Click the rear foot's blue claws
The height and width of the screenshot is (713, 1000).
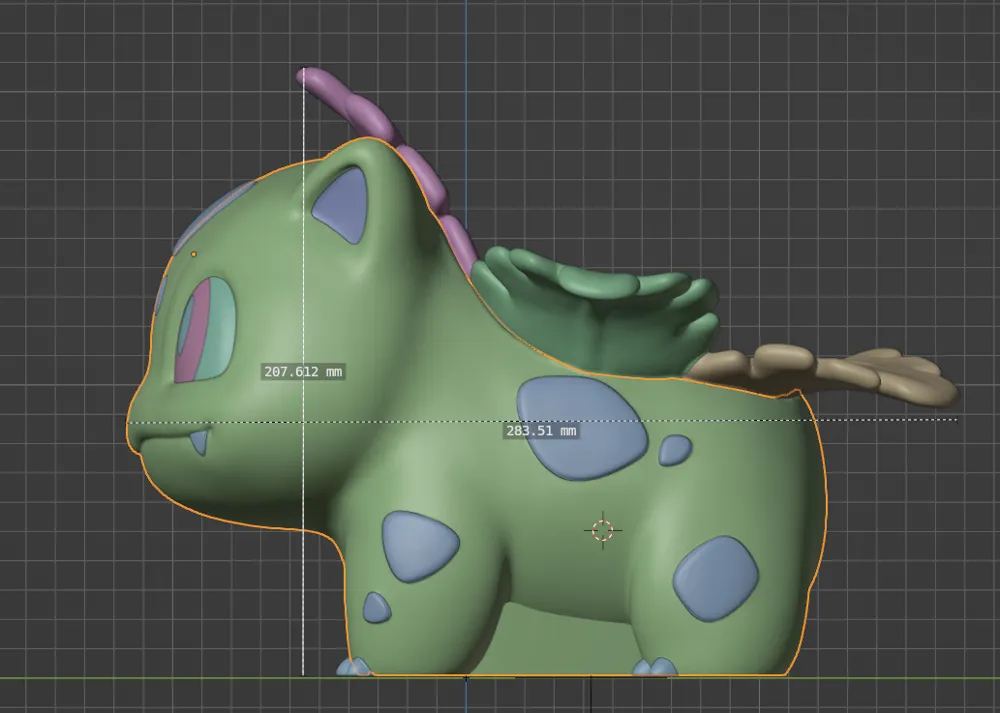655,667
